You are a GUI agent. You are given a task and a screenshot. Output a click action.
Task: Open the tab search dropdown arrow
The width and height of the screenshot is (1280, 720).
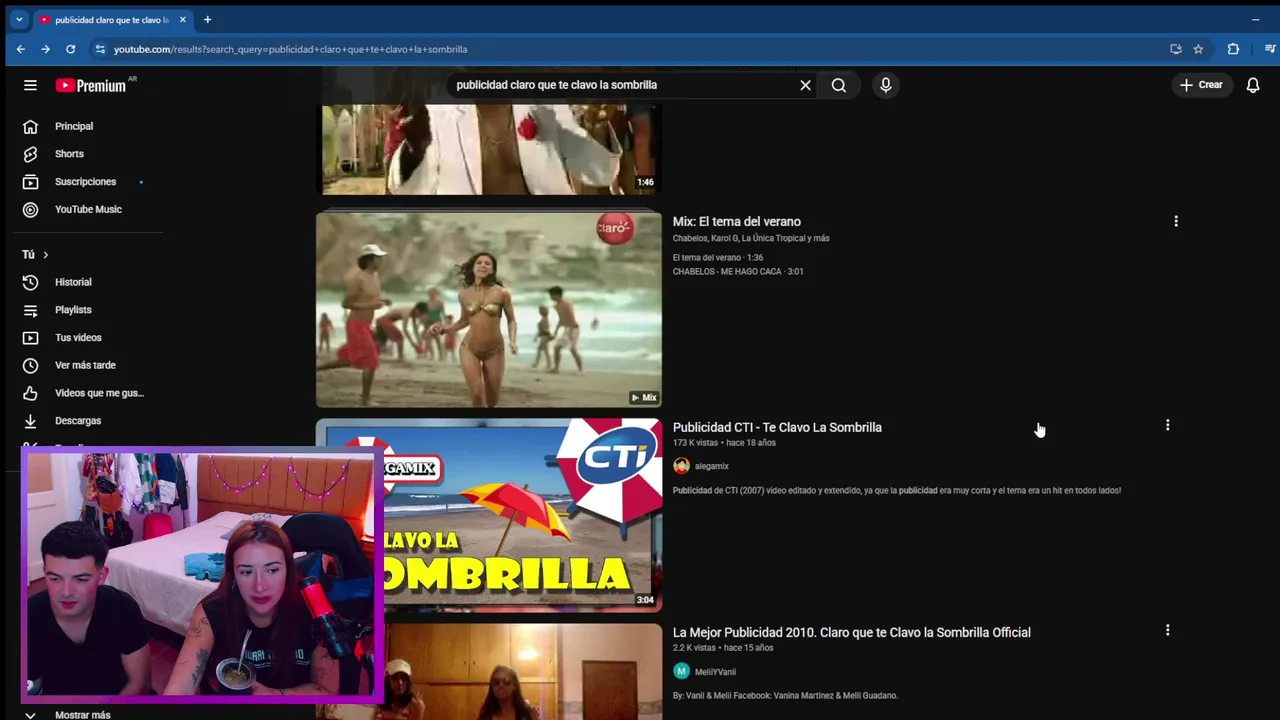[x=18, y=19]
